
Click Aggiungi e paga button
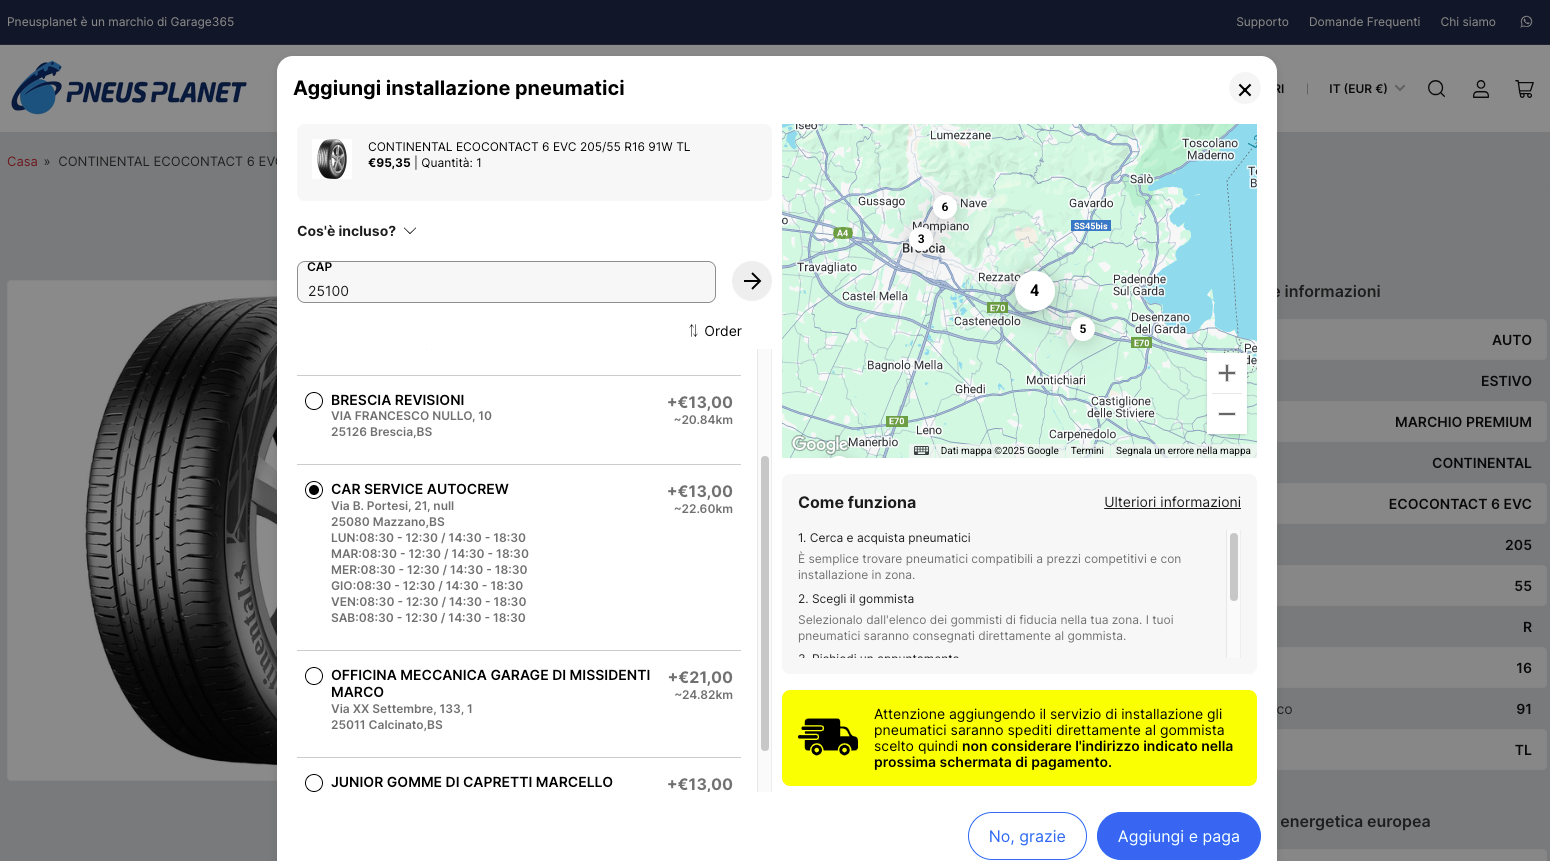(1179, 836)
